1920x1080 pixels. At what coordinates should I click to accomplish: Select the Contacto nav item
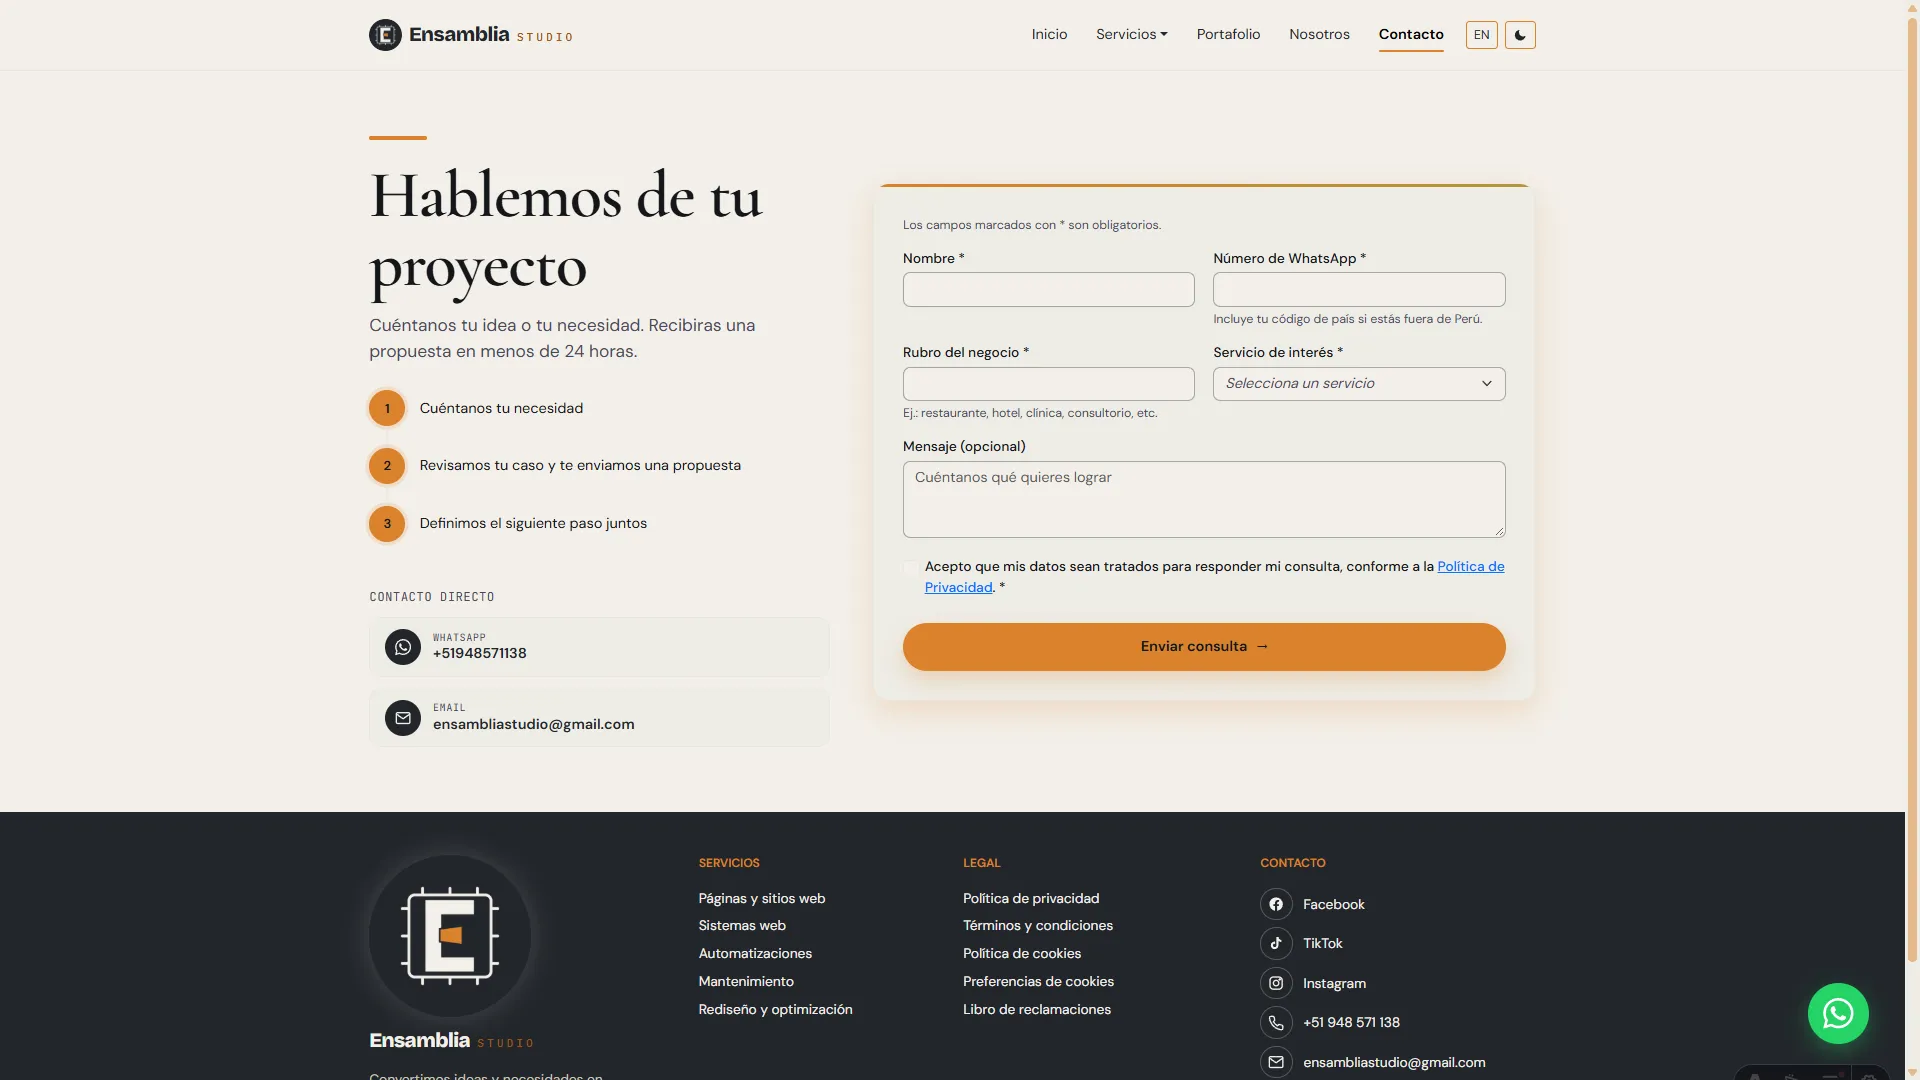1411,34
